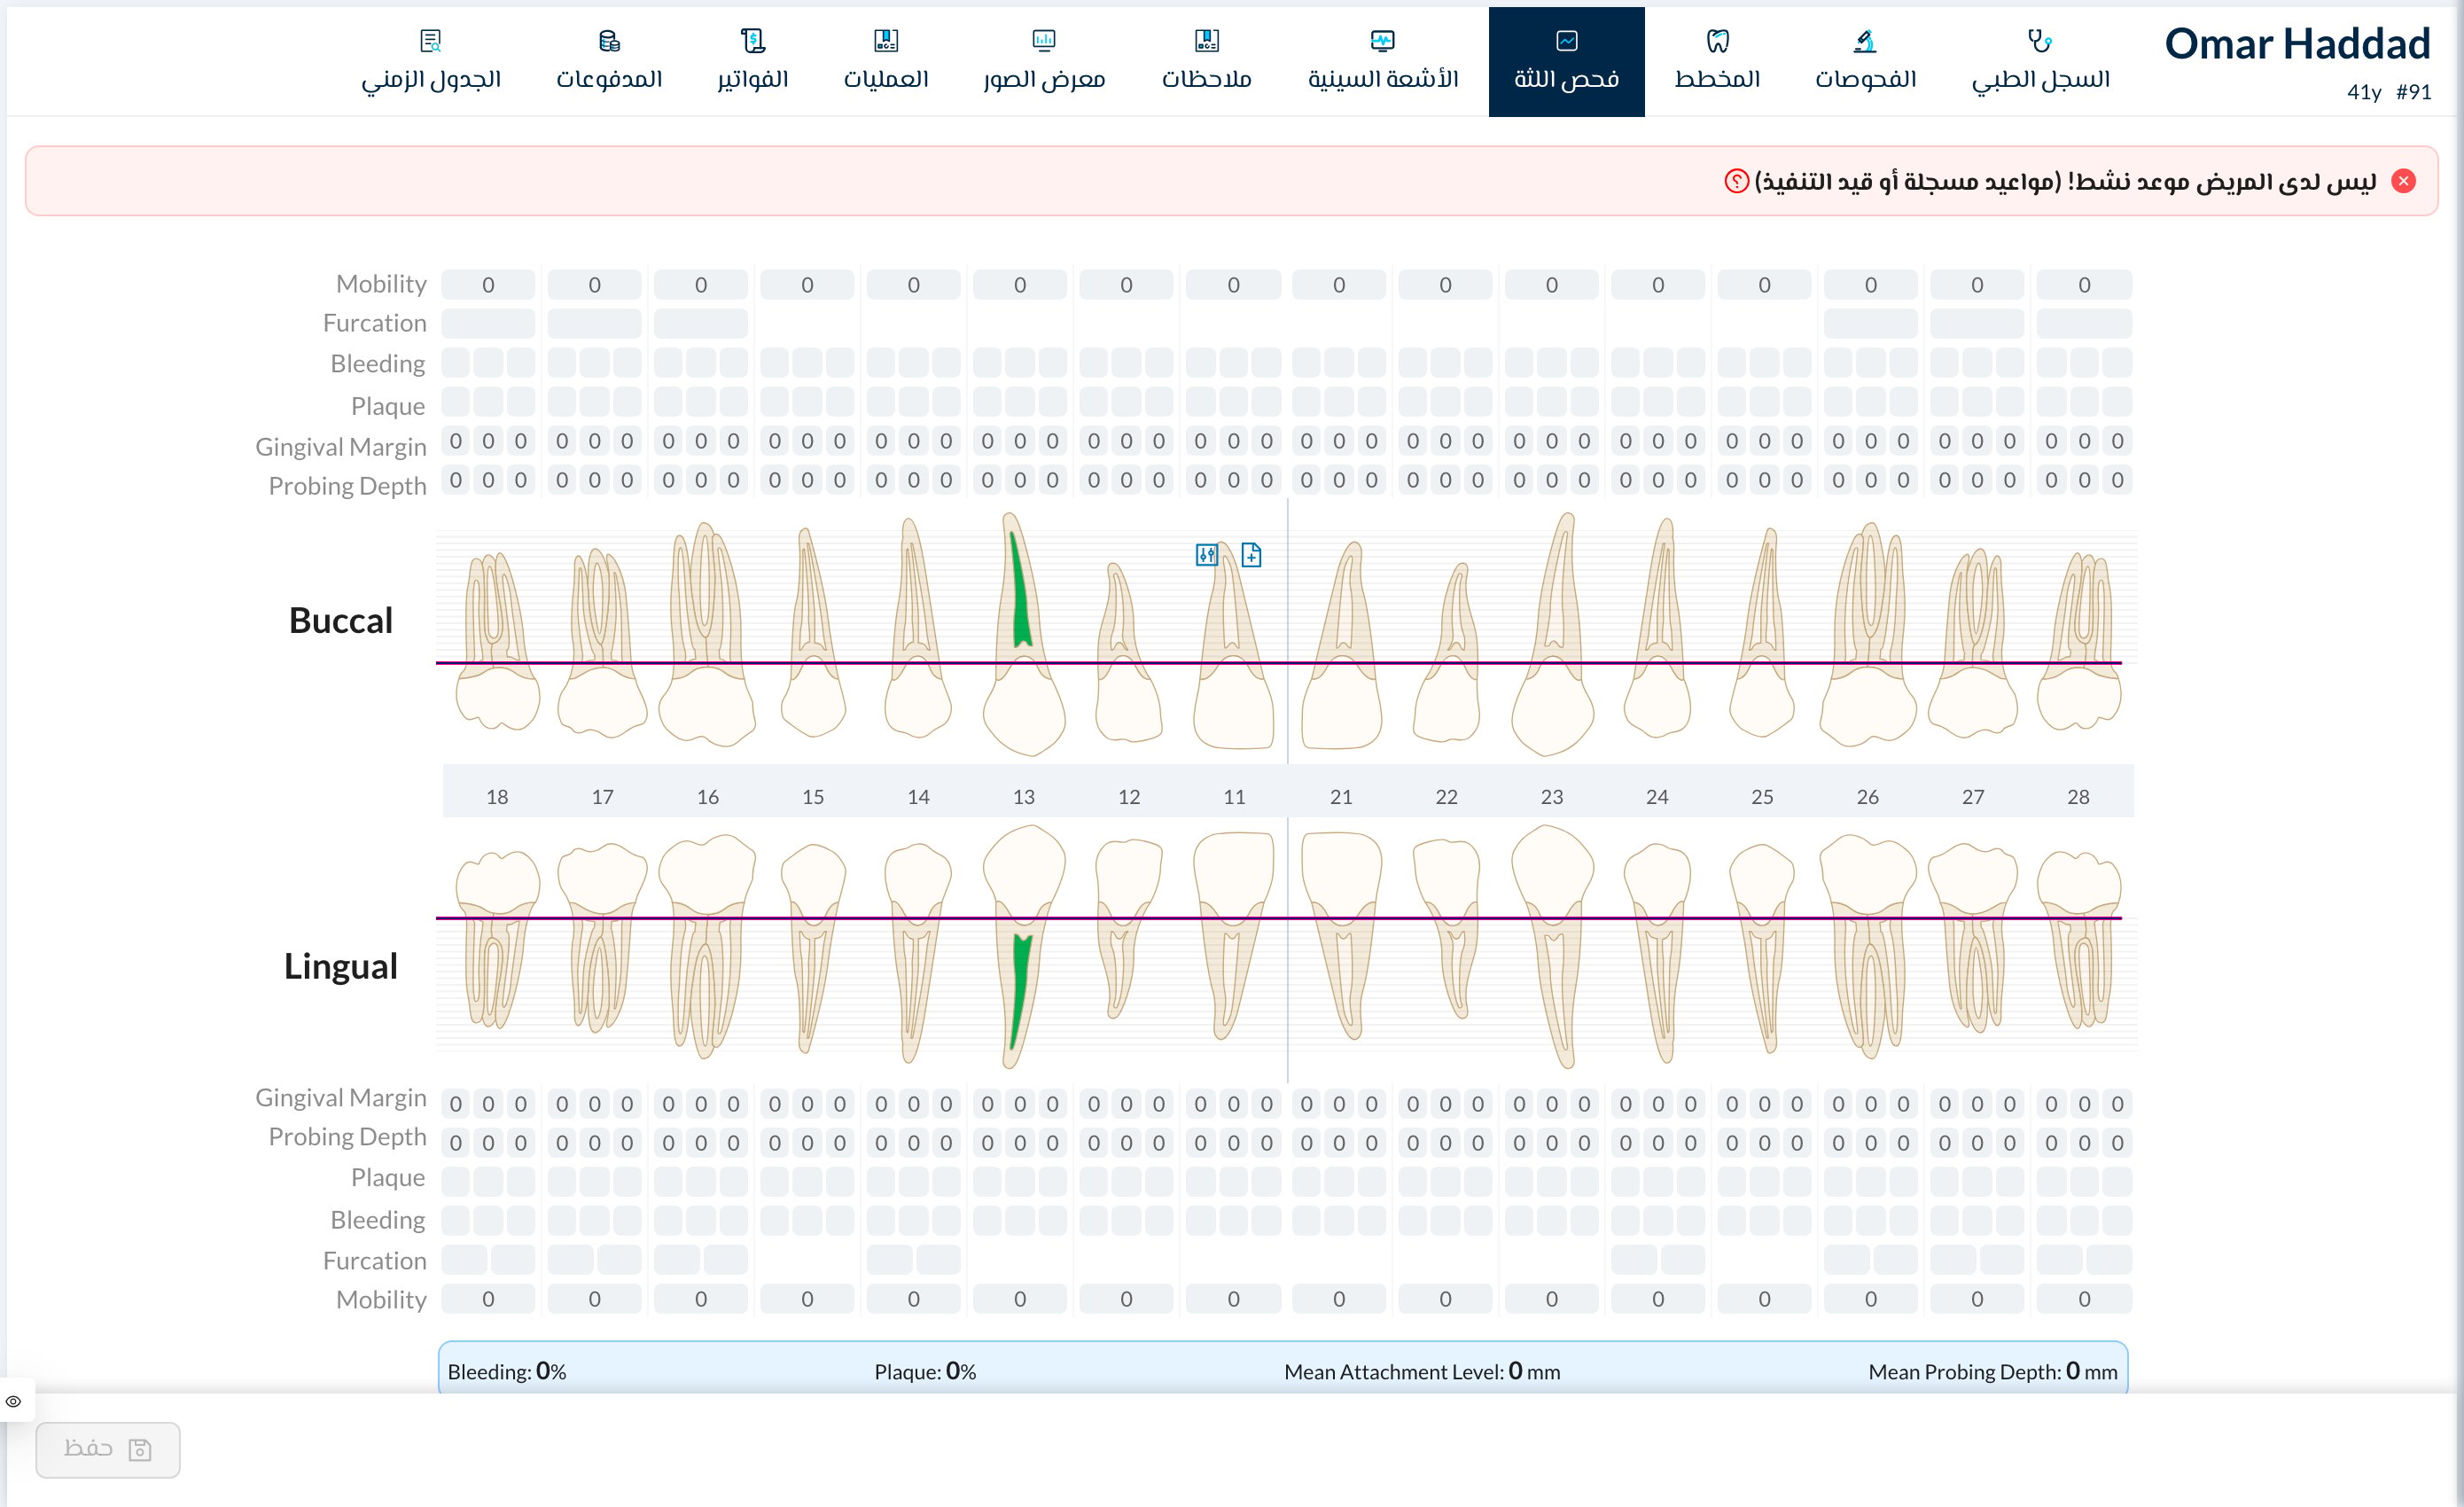Select the فحص اللثة tab

1566,62
